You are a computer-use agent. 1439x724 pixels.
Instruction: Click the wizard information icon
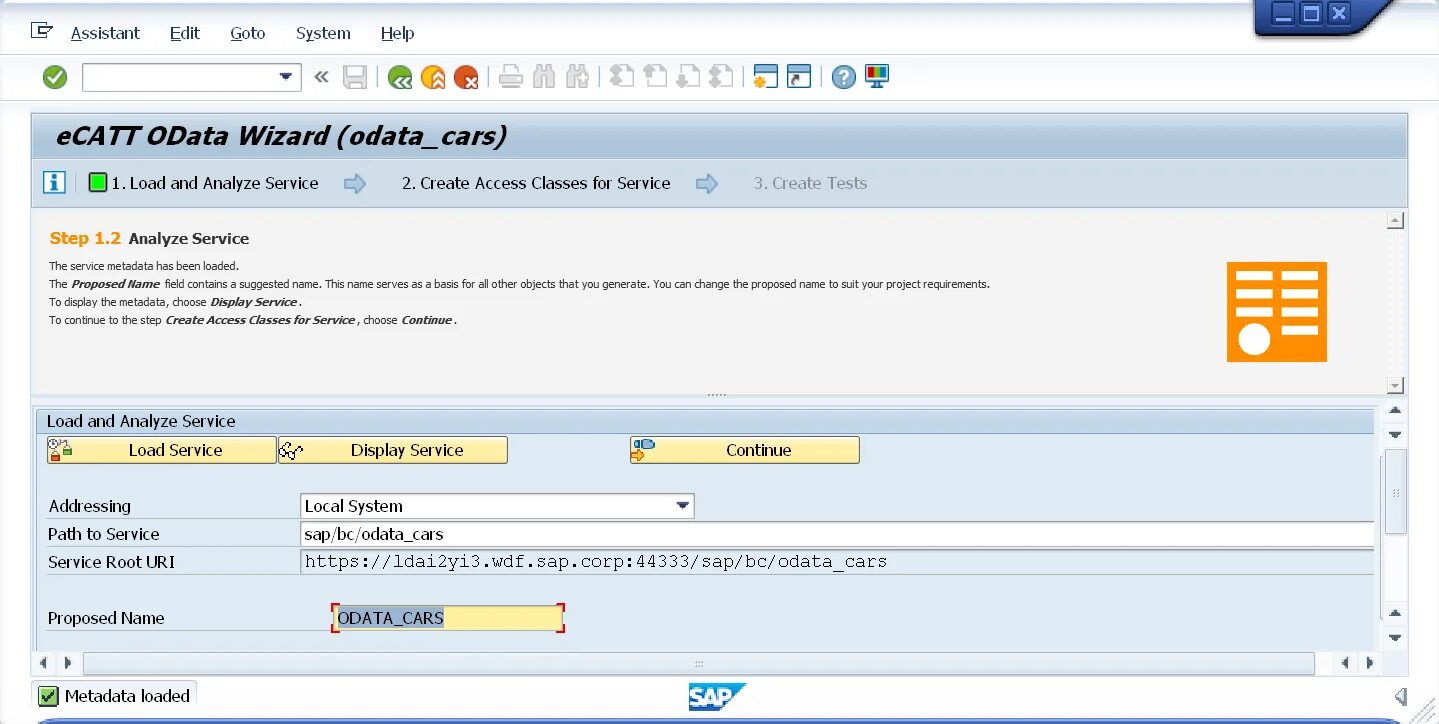coord(54,183)
